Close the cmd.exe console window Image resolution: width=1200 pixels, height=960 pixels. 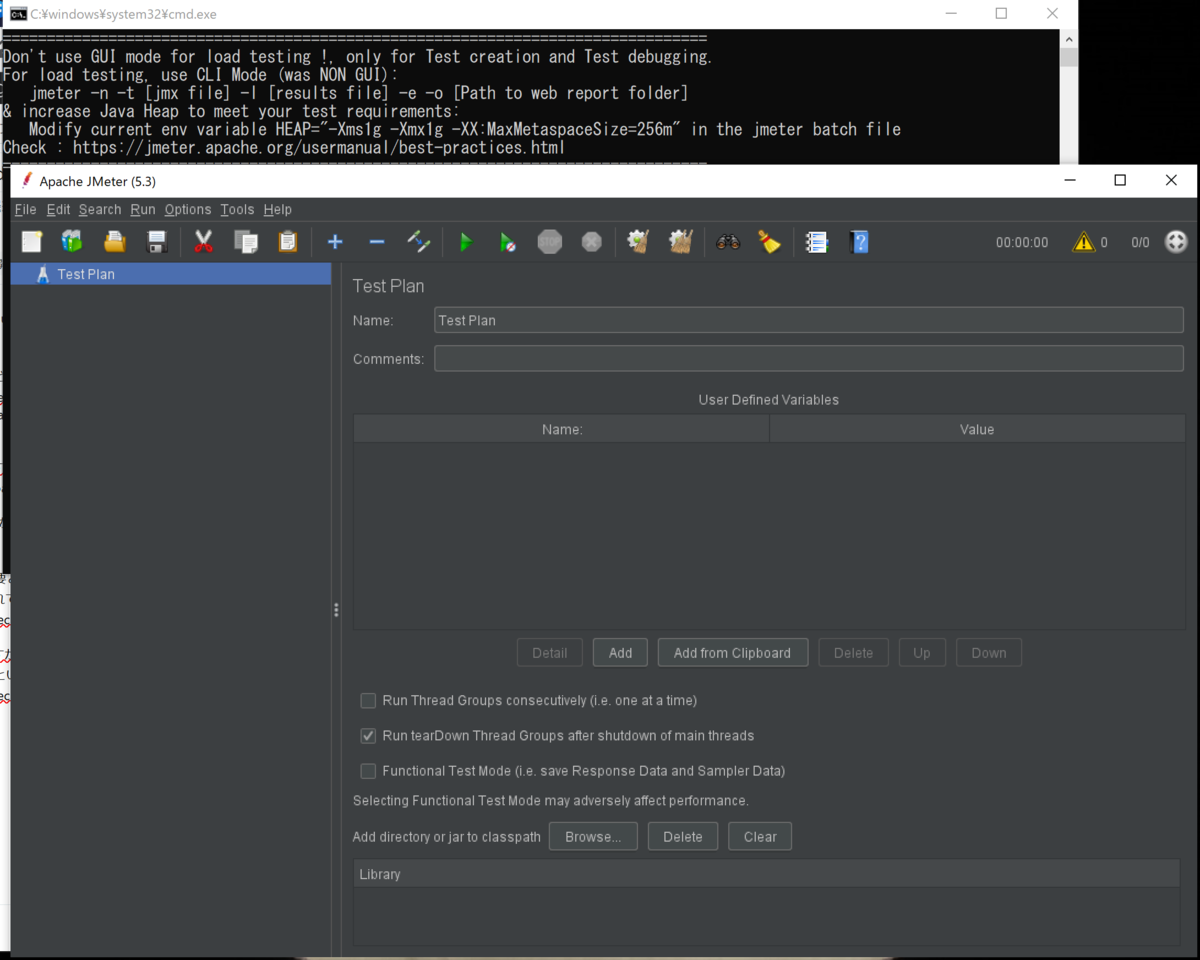(x=1052, y=14)
